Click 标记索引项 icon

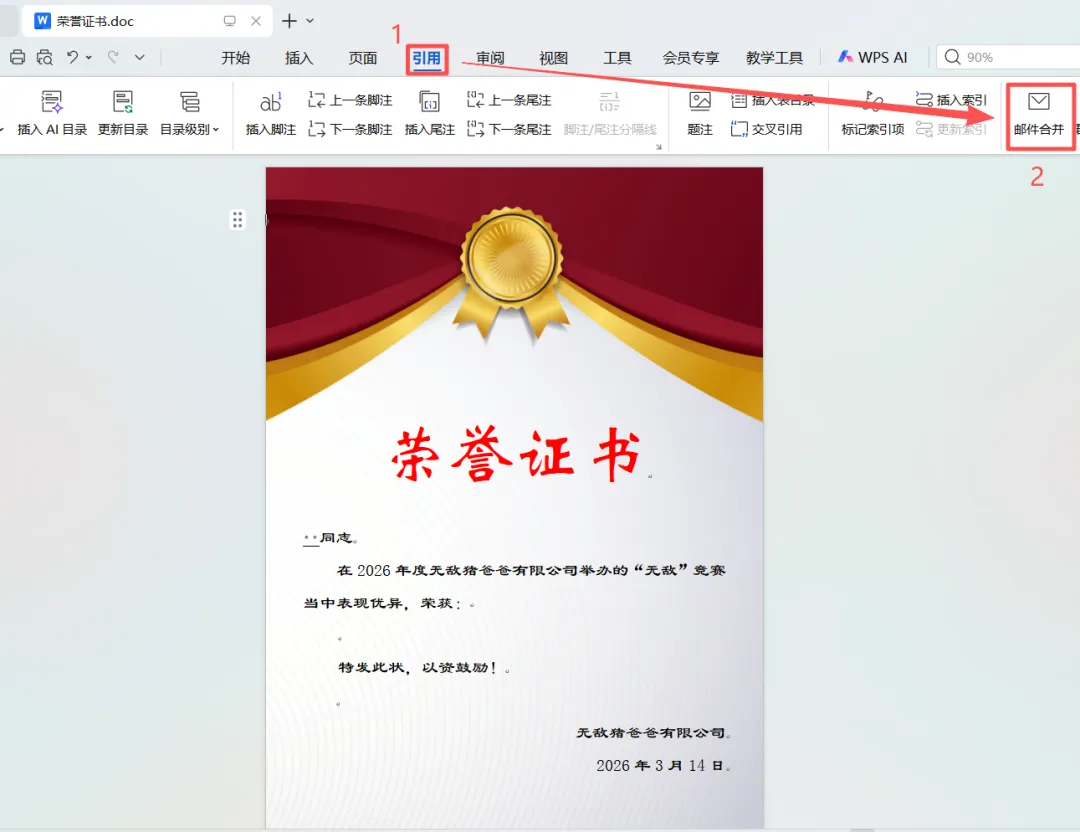[873, 114]
